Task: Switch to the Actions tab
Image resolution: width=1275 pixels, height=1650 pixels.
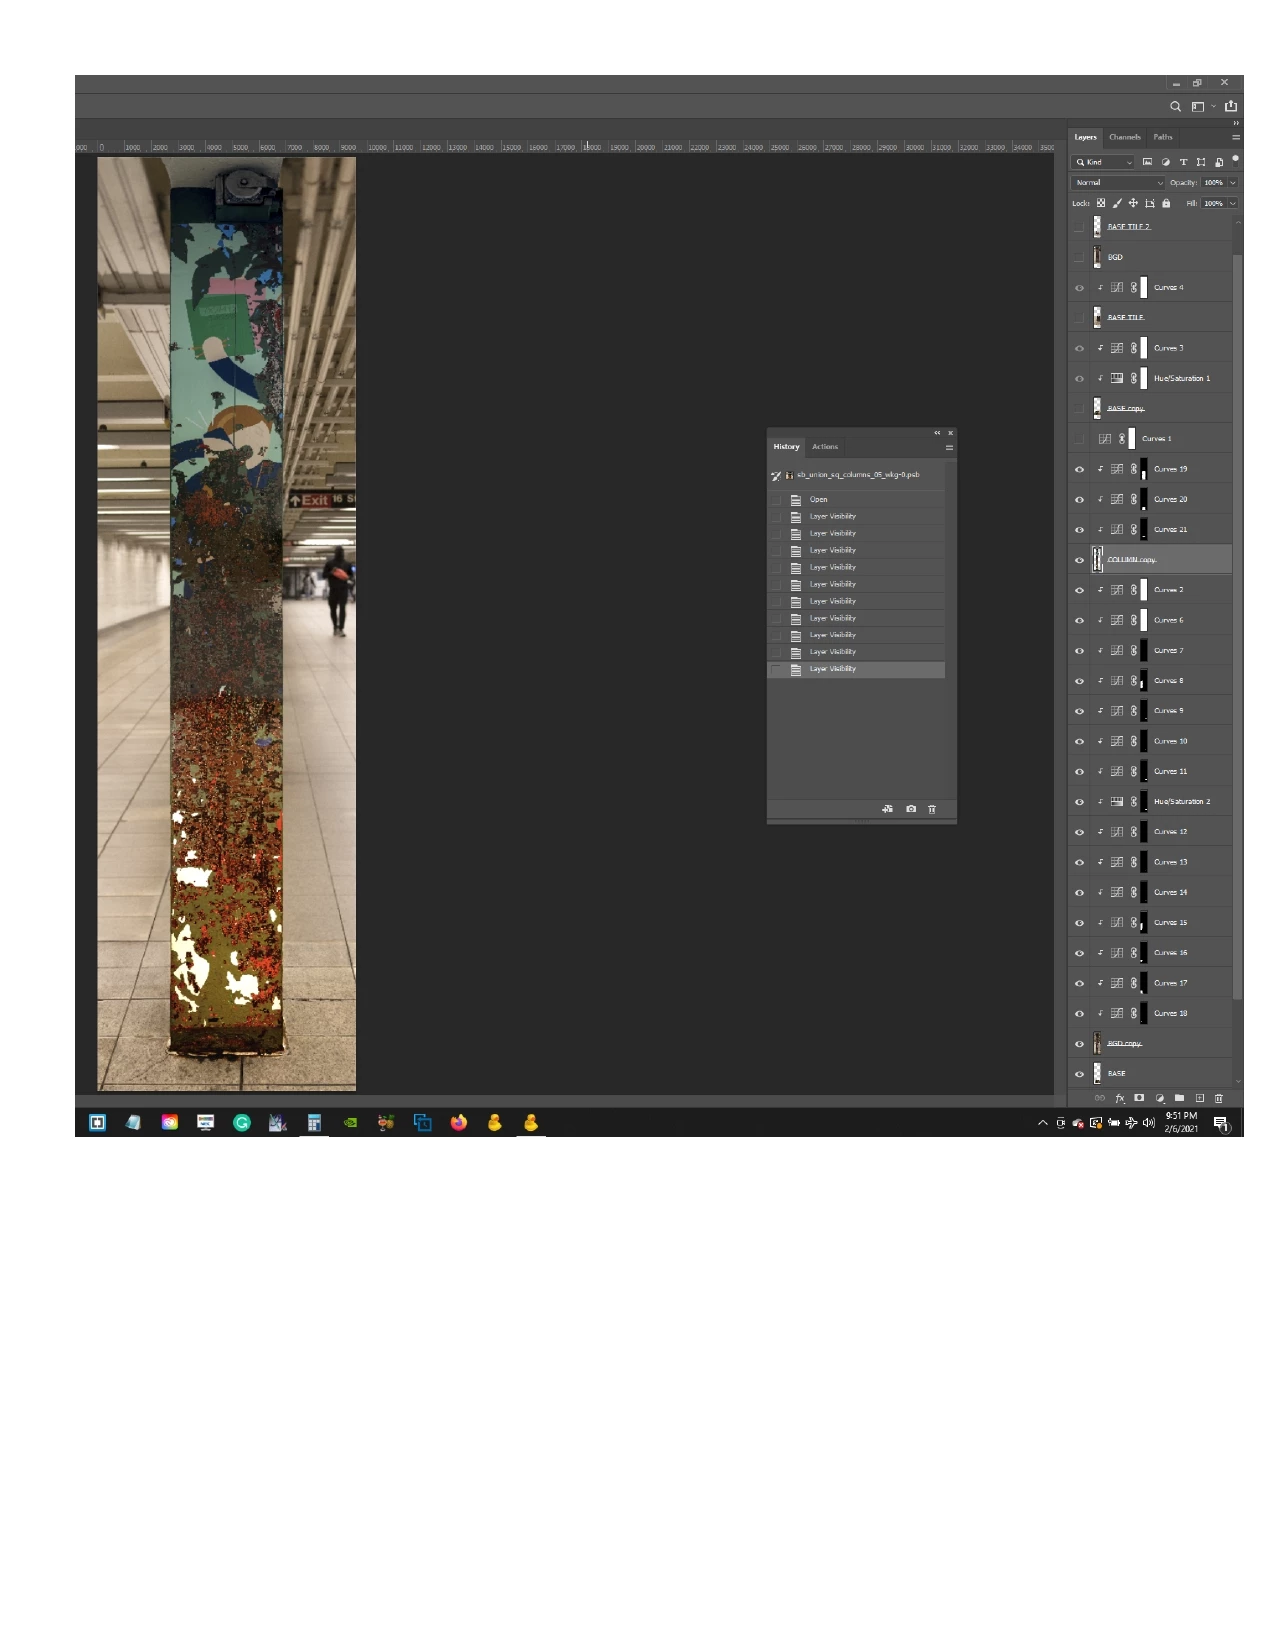Action: 825,447
